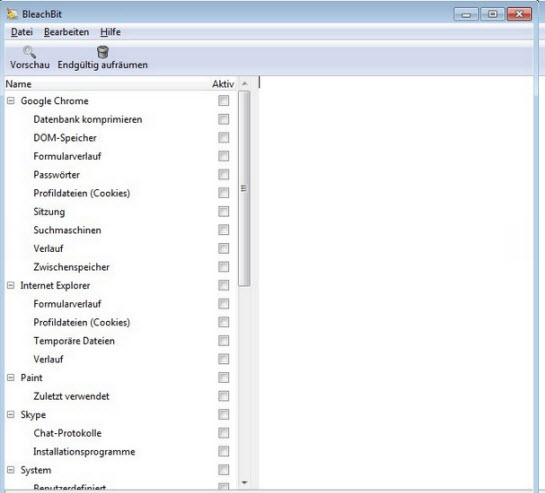Tick the Temporäre Dateien checkbox
This screenshot has width=545, height=493.
[223, 340]
